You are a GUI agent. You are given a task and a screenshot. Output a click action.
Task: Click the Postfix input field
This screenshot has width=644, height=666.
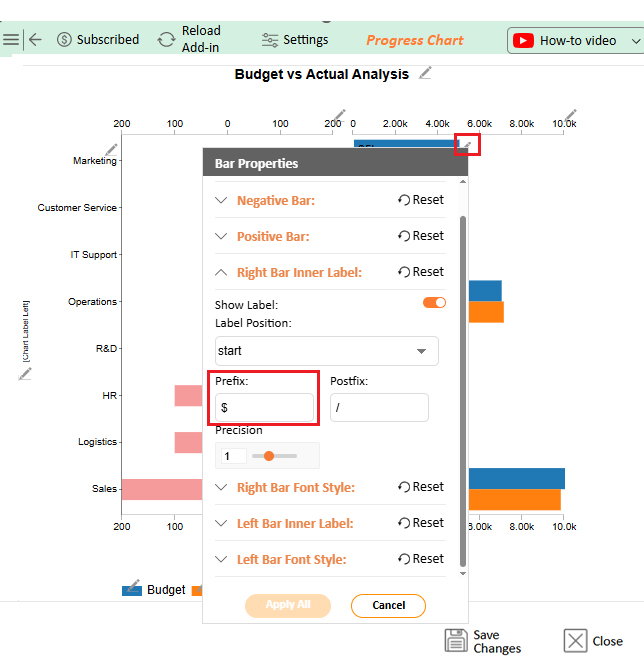click(x=379, y=408)
